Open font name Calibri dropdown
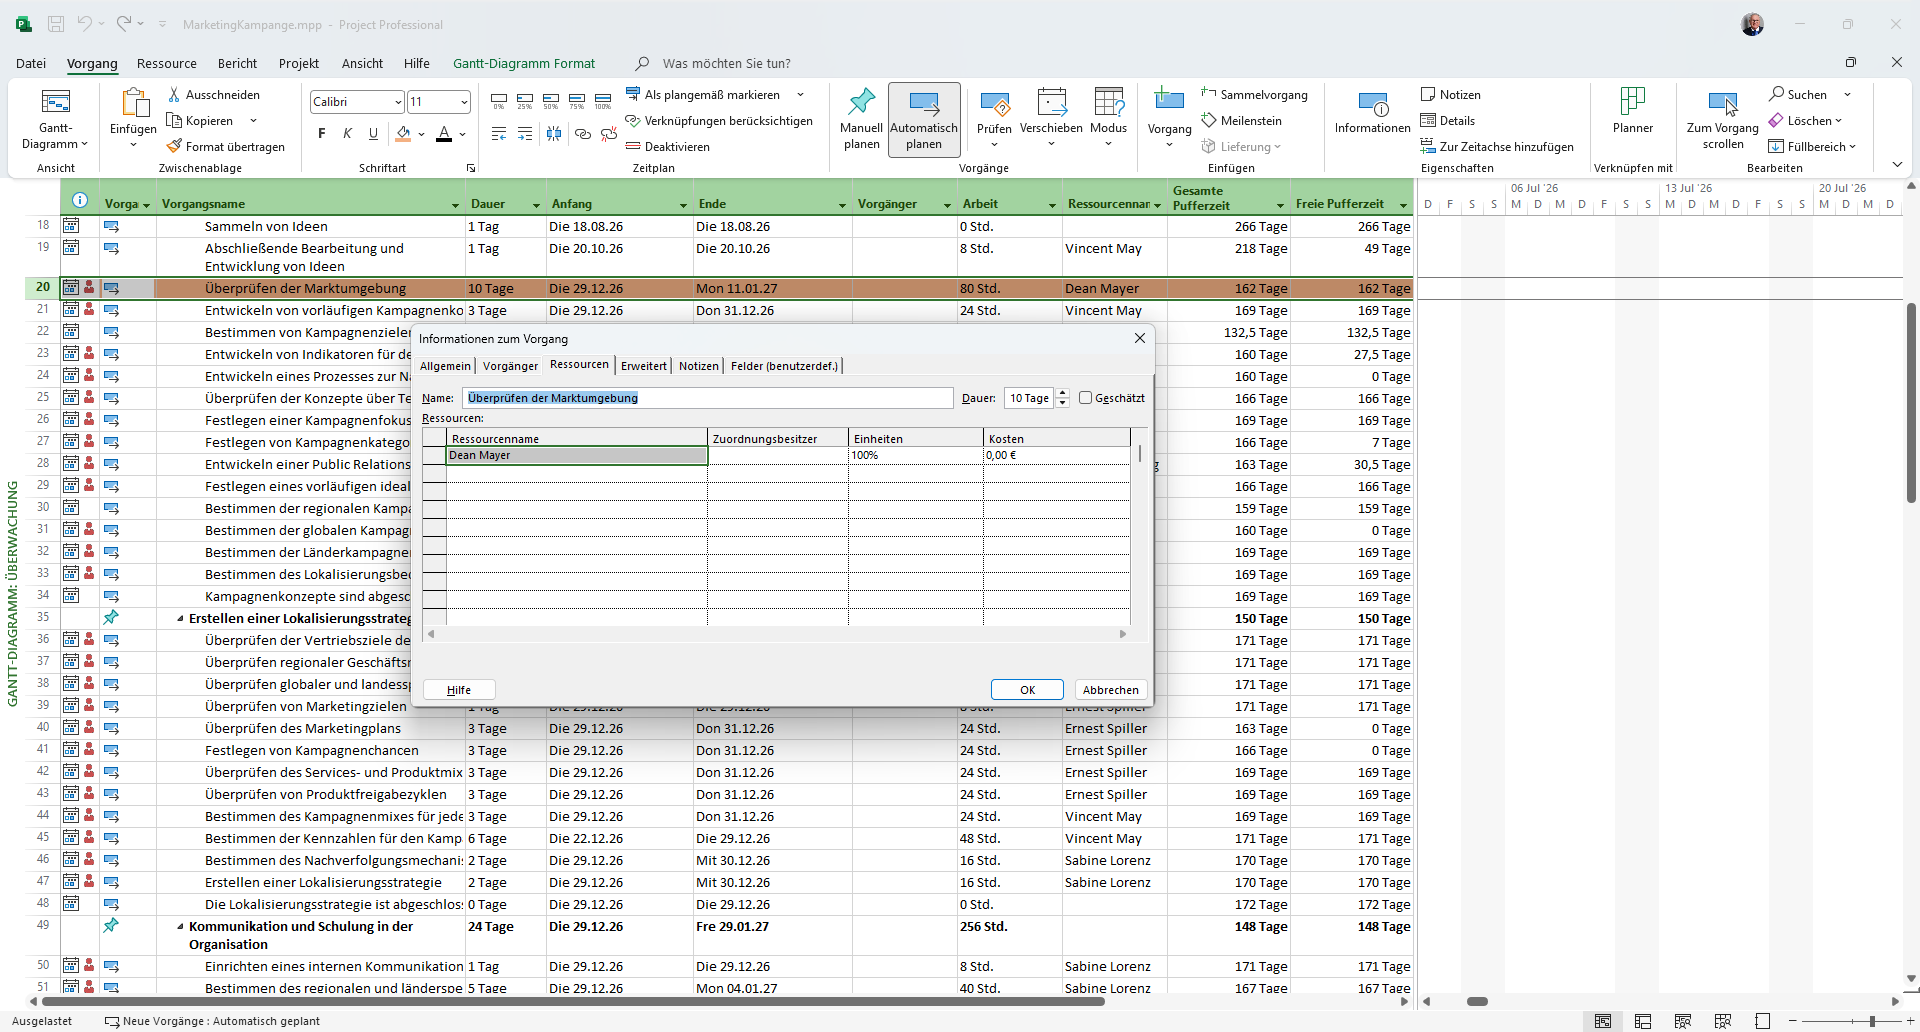This screenshot has width=1920, height=1032. 397,102
